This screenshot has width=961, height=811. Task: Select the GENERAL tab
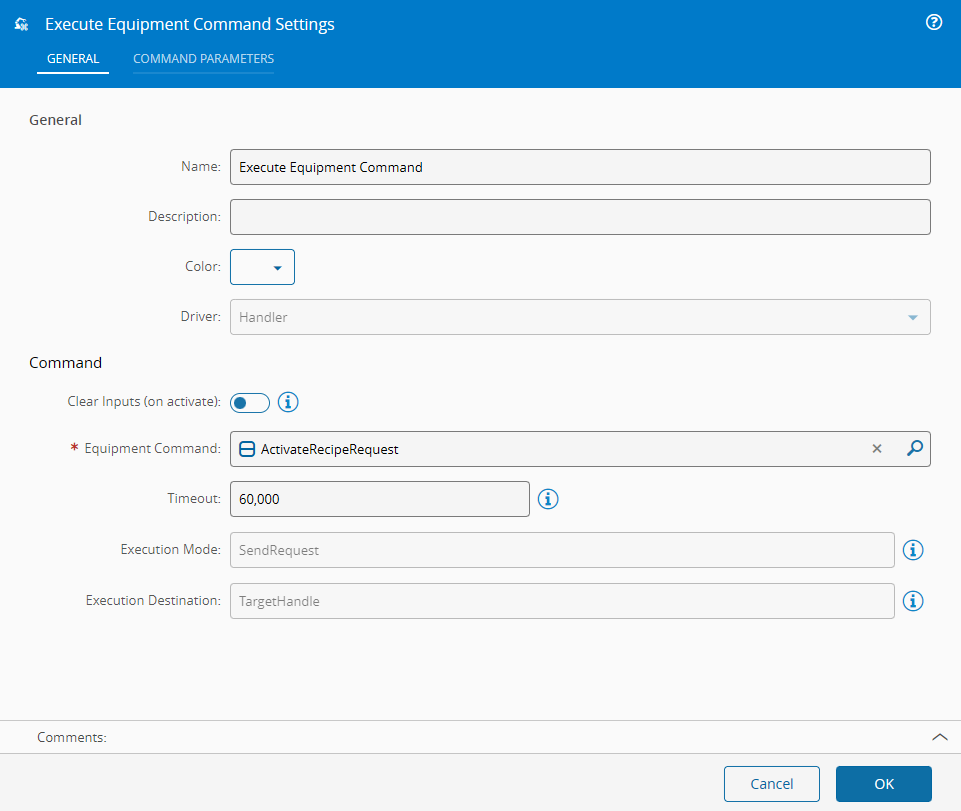click(73, 59)
